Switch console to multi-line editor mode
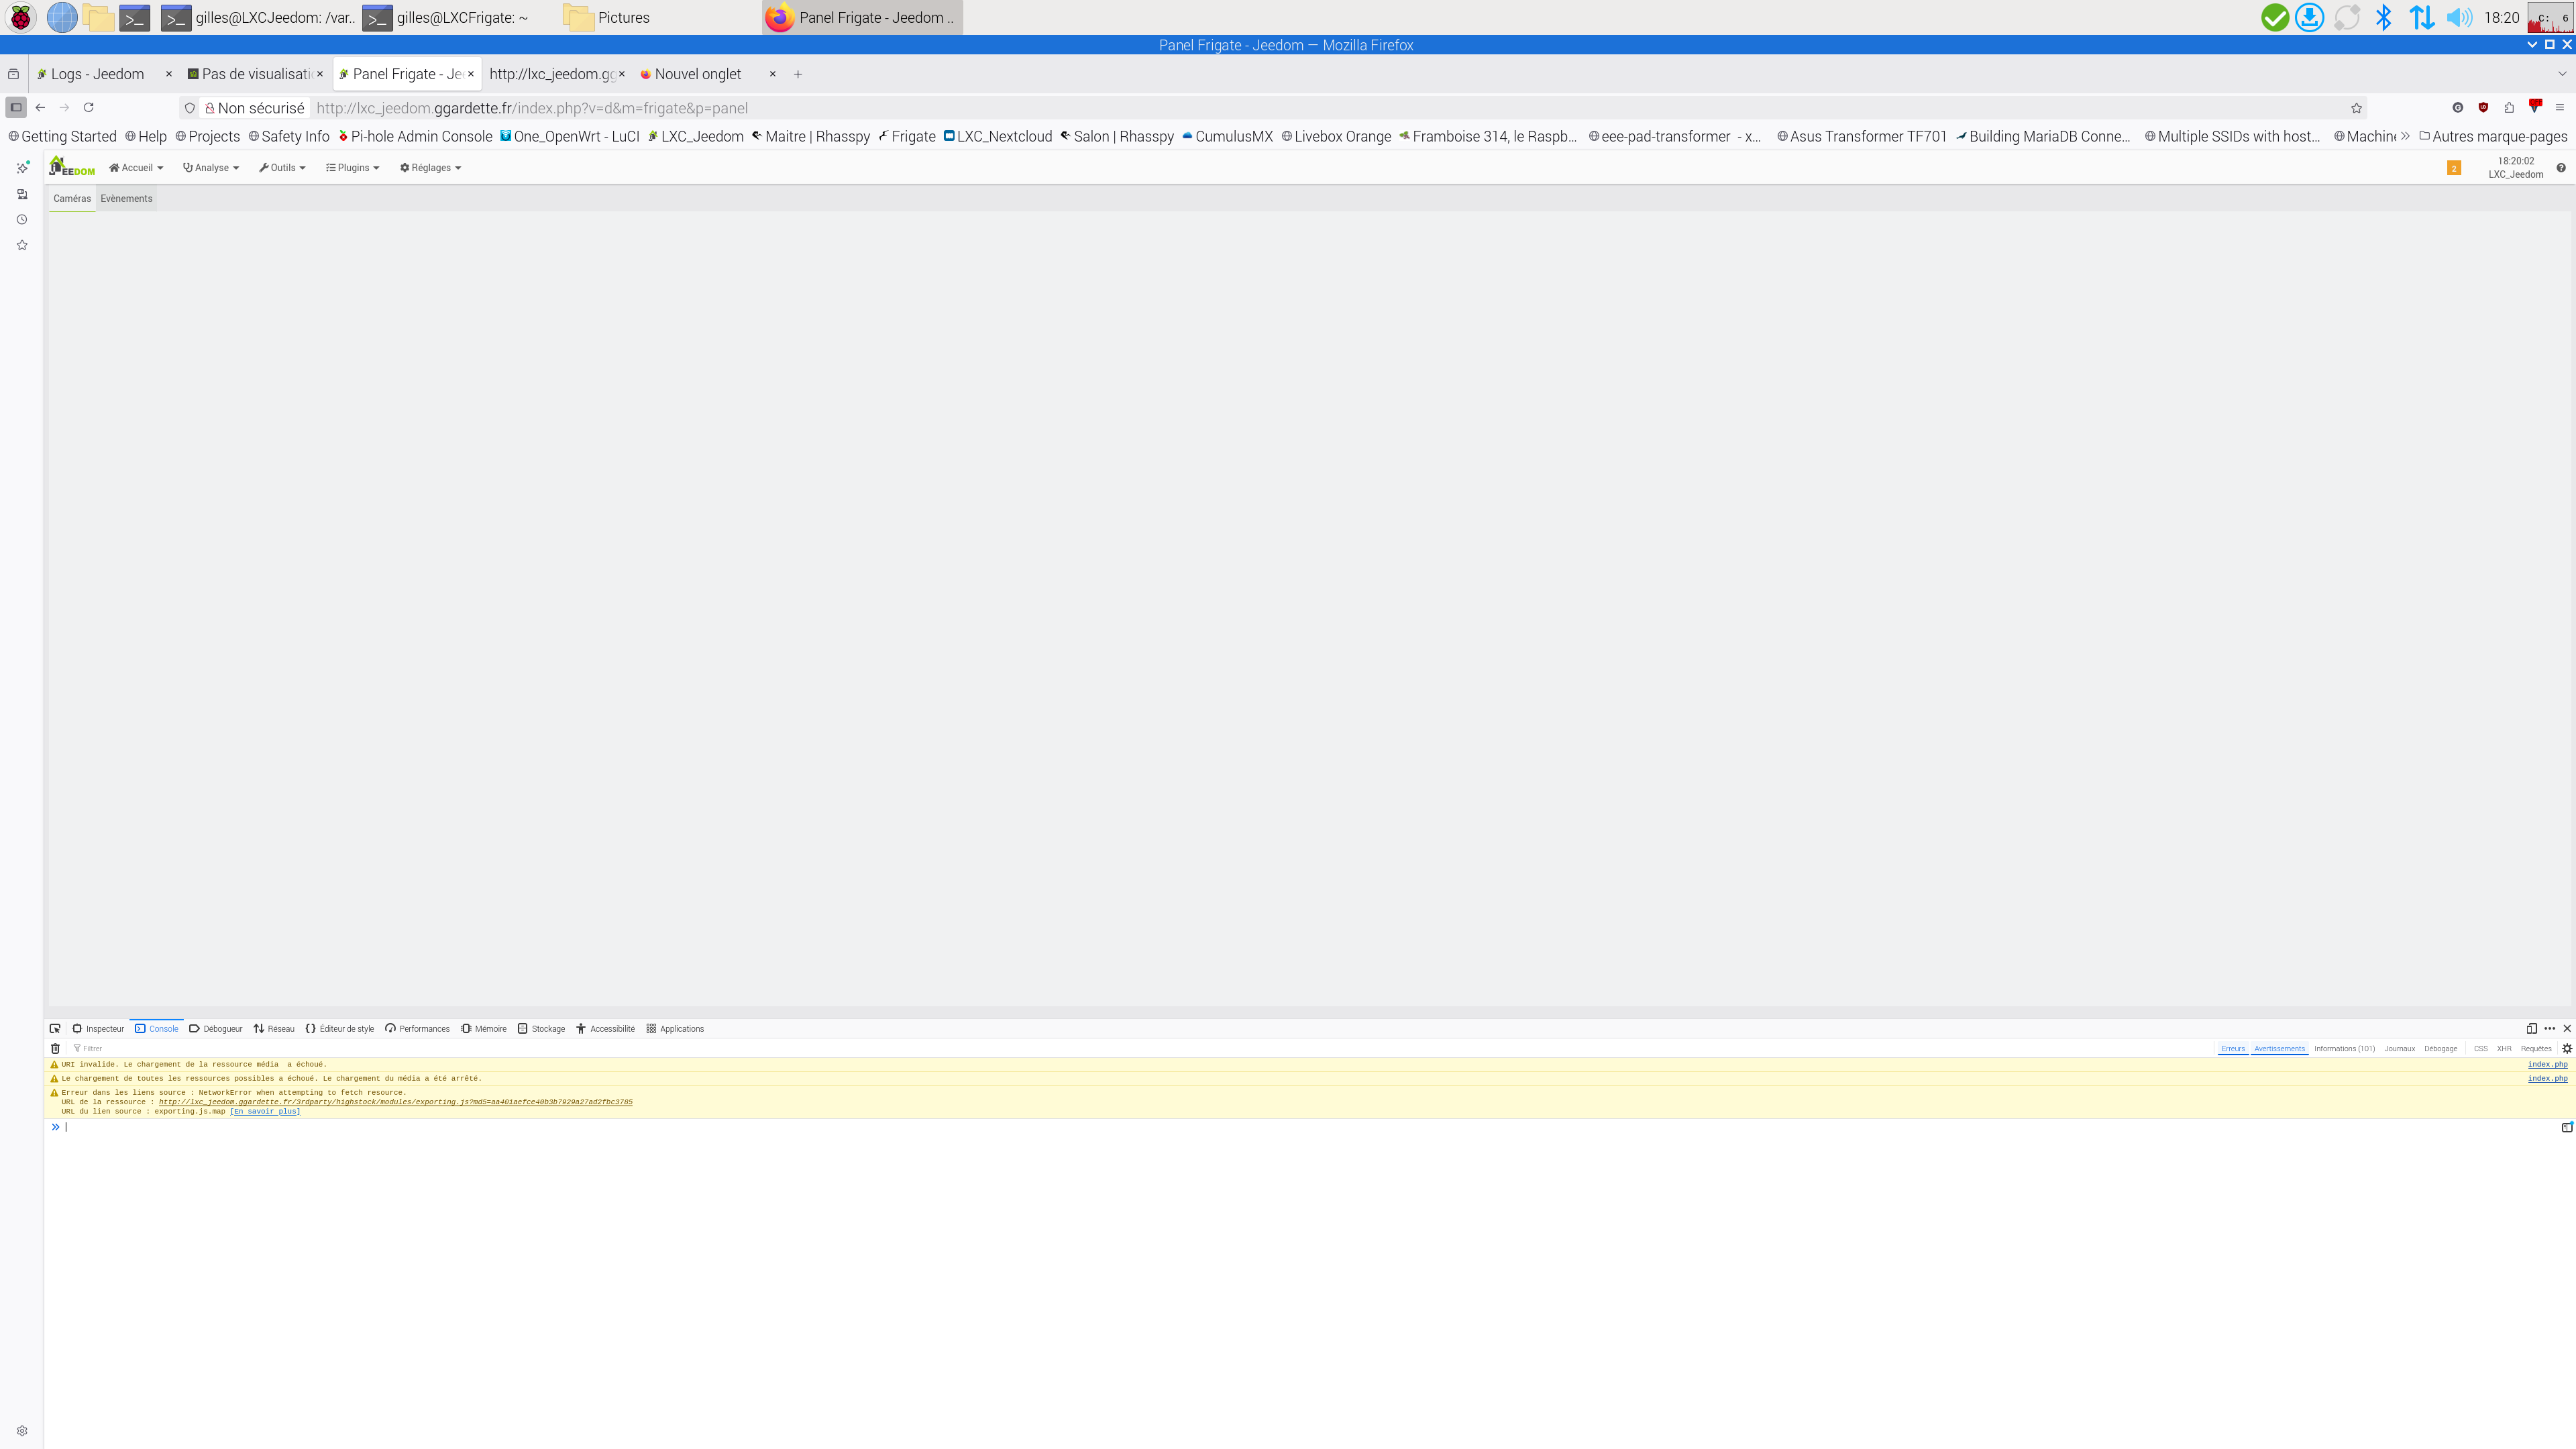The height and width of the screenshot is (1449, 2576). click(x=2566, y=1127)
